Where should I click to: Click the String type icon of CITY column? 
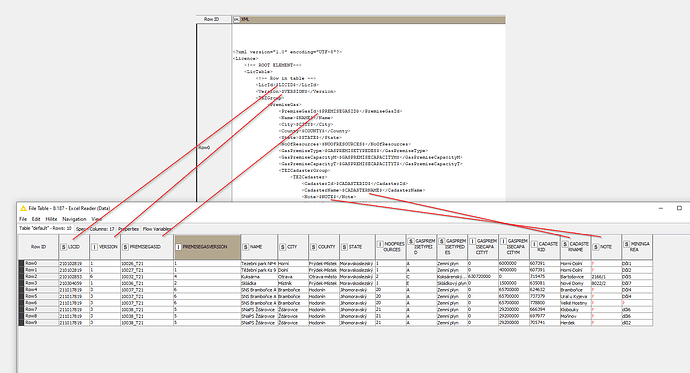(x=283, y=247)
